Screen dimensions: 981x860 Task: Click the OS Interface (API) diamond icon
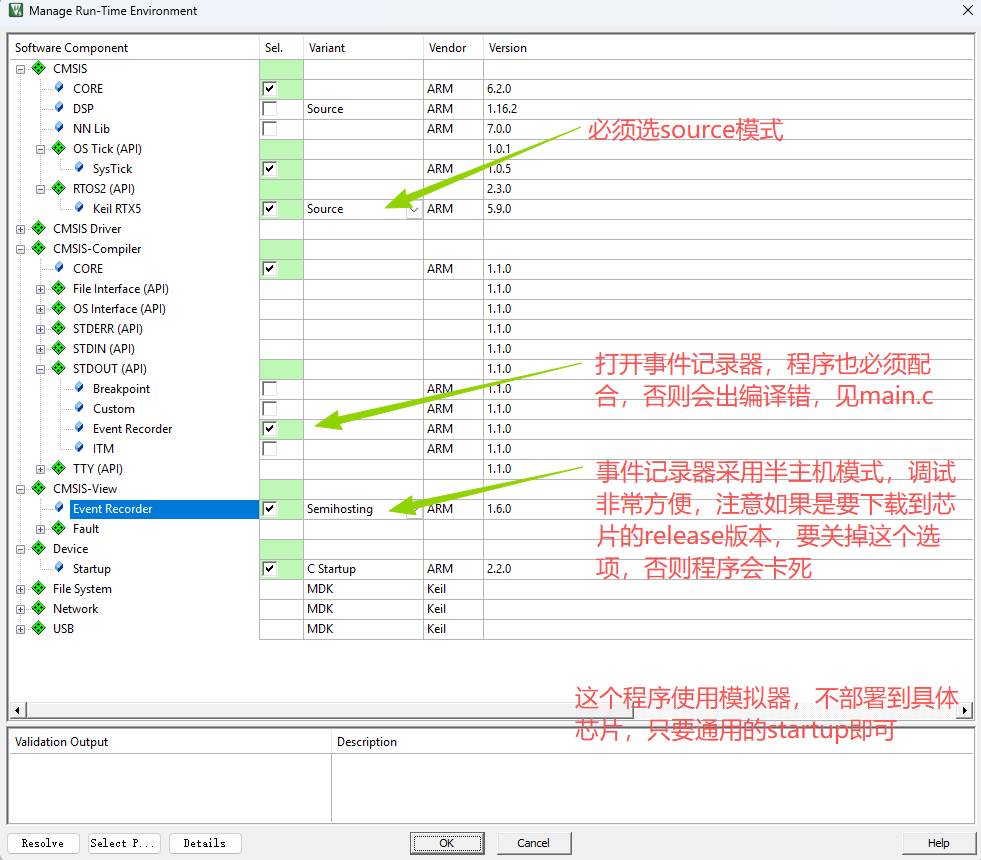(x=59, y=308)
